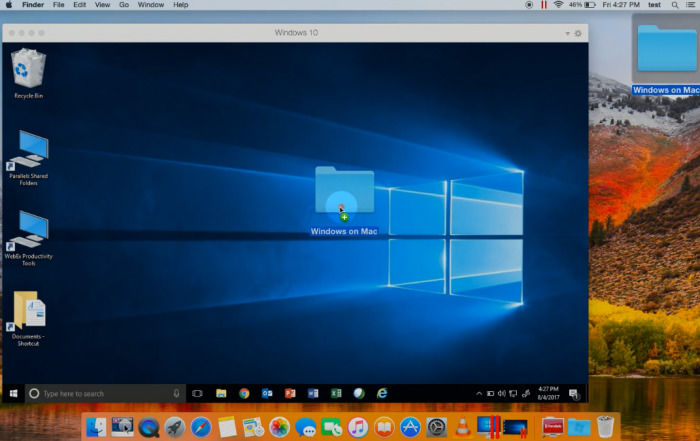Open the Trash in the Dock
The image size is (700, 441).
(x=605, y=427)
